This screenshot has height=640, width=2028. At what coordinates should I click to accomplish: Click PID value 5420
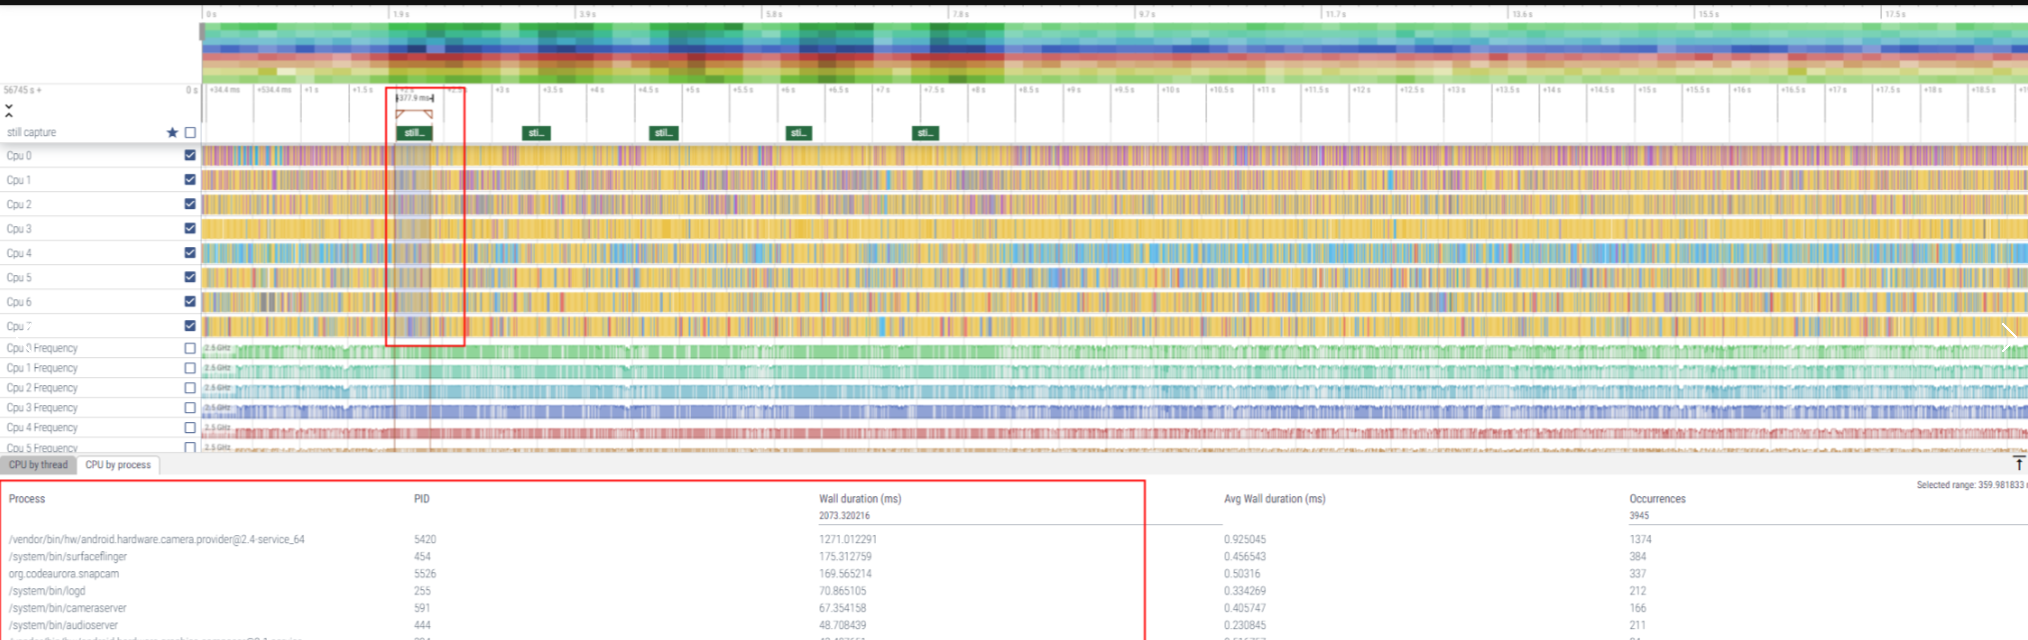pos(425,539)
